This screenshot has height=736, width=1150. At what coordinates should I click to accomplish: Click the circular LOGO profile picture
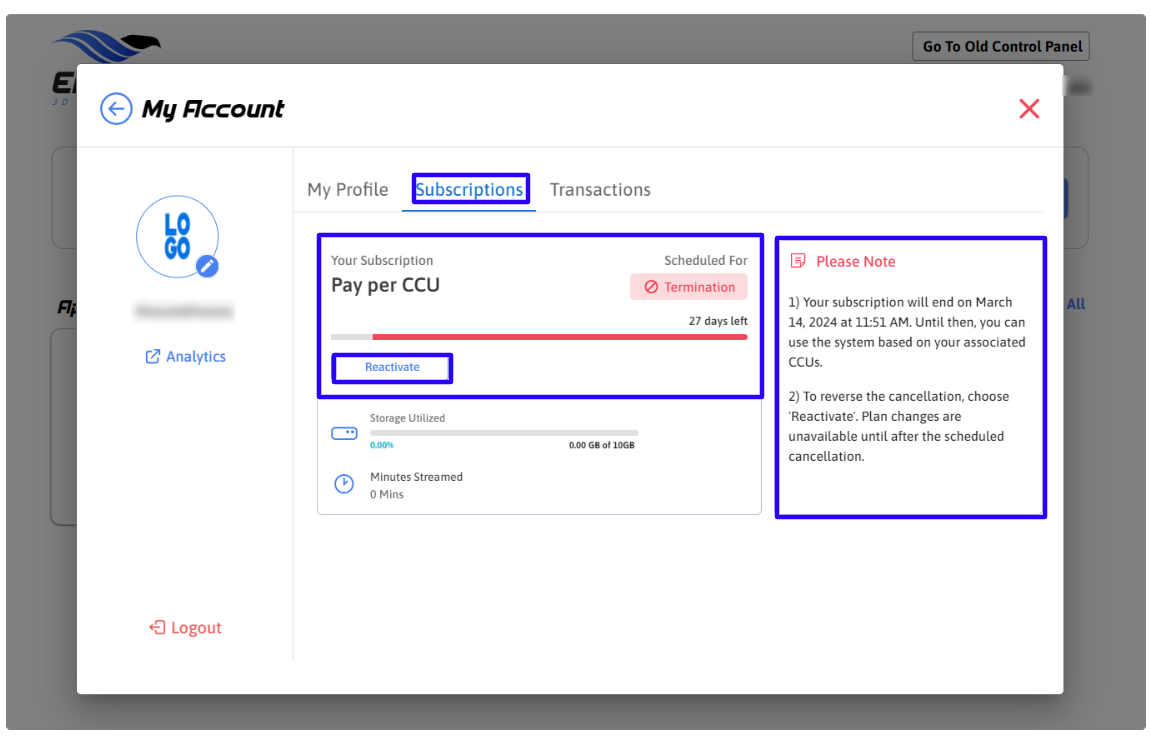[176, 236]
